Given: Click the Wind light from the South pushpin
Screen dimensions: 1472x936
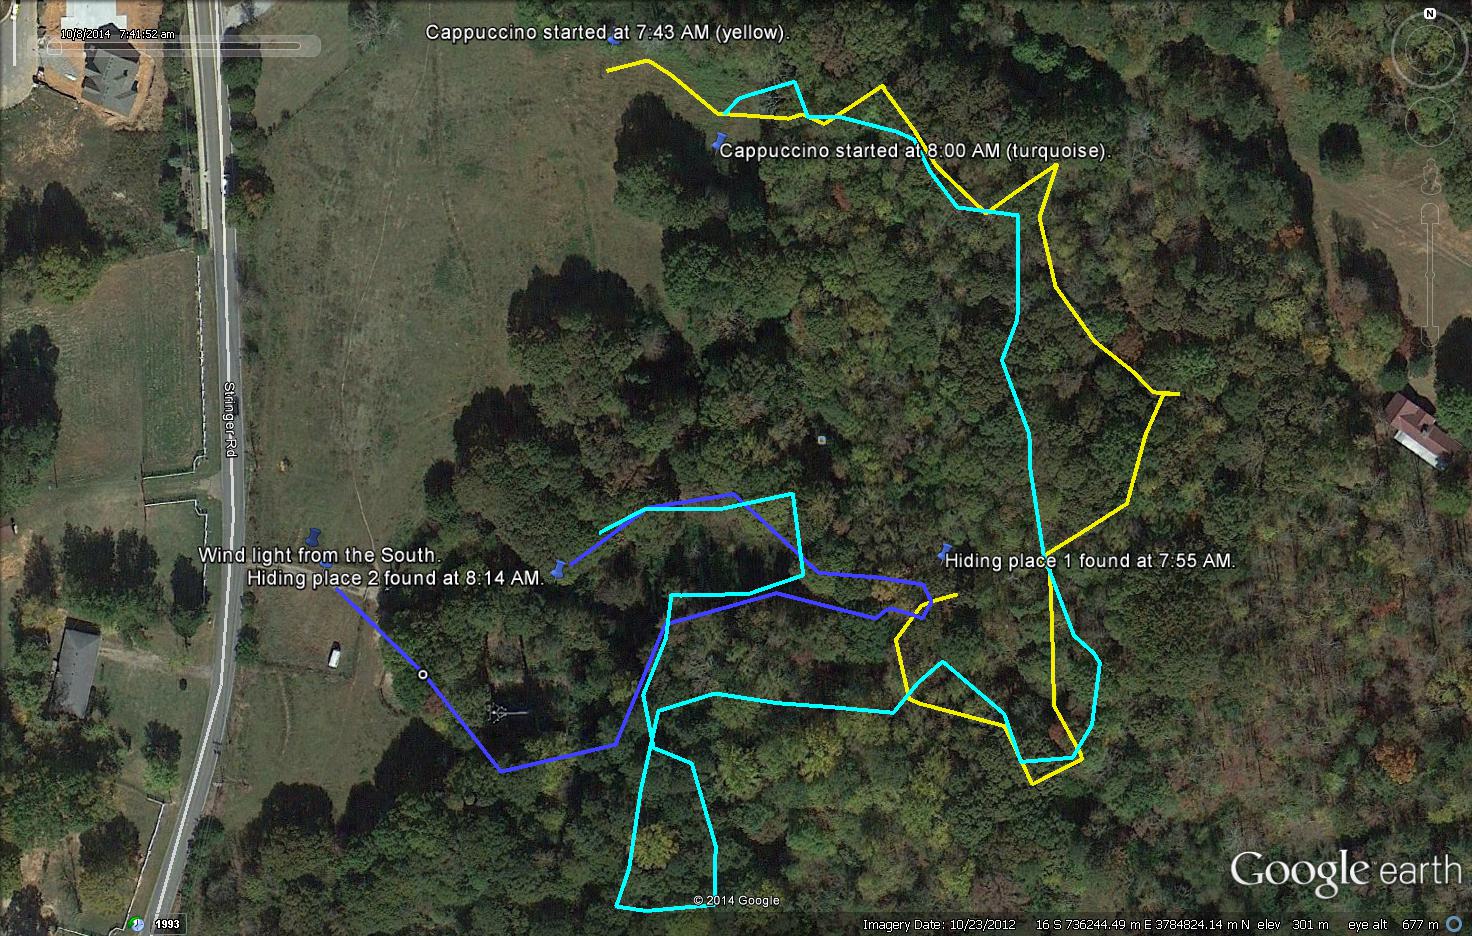Looking at the screenshot, I should [x=313, y=537].
